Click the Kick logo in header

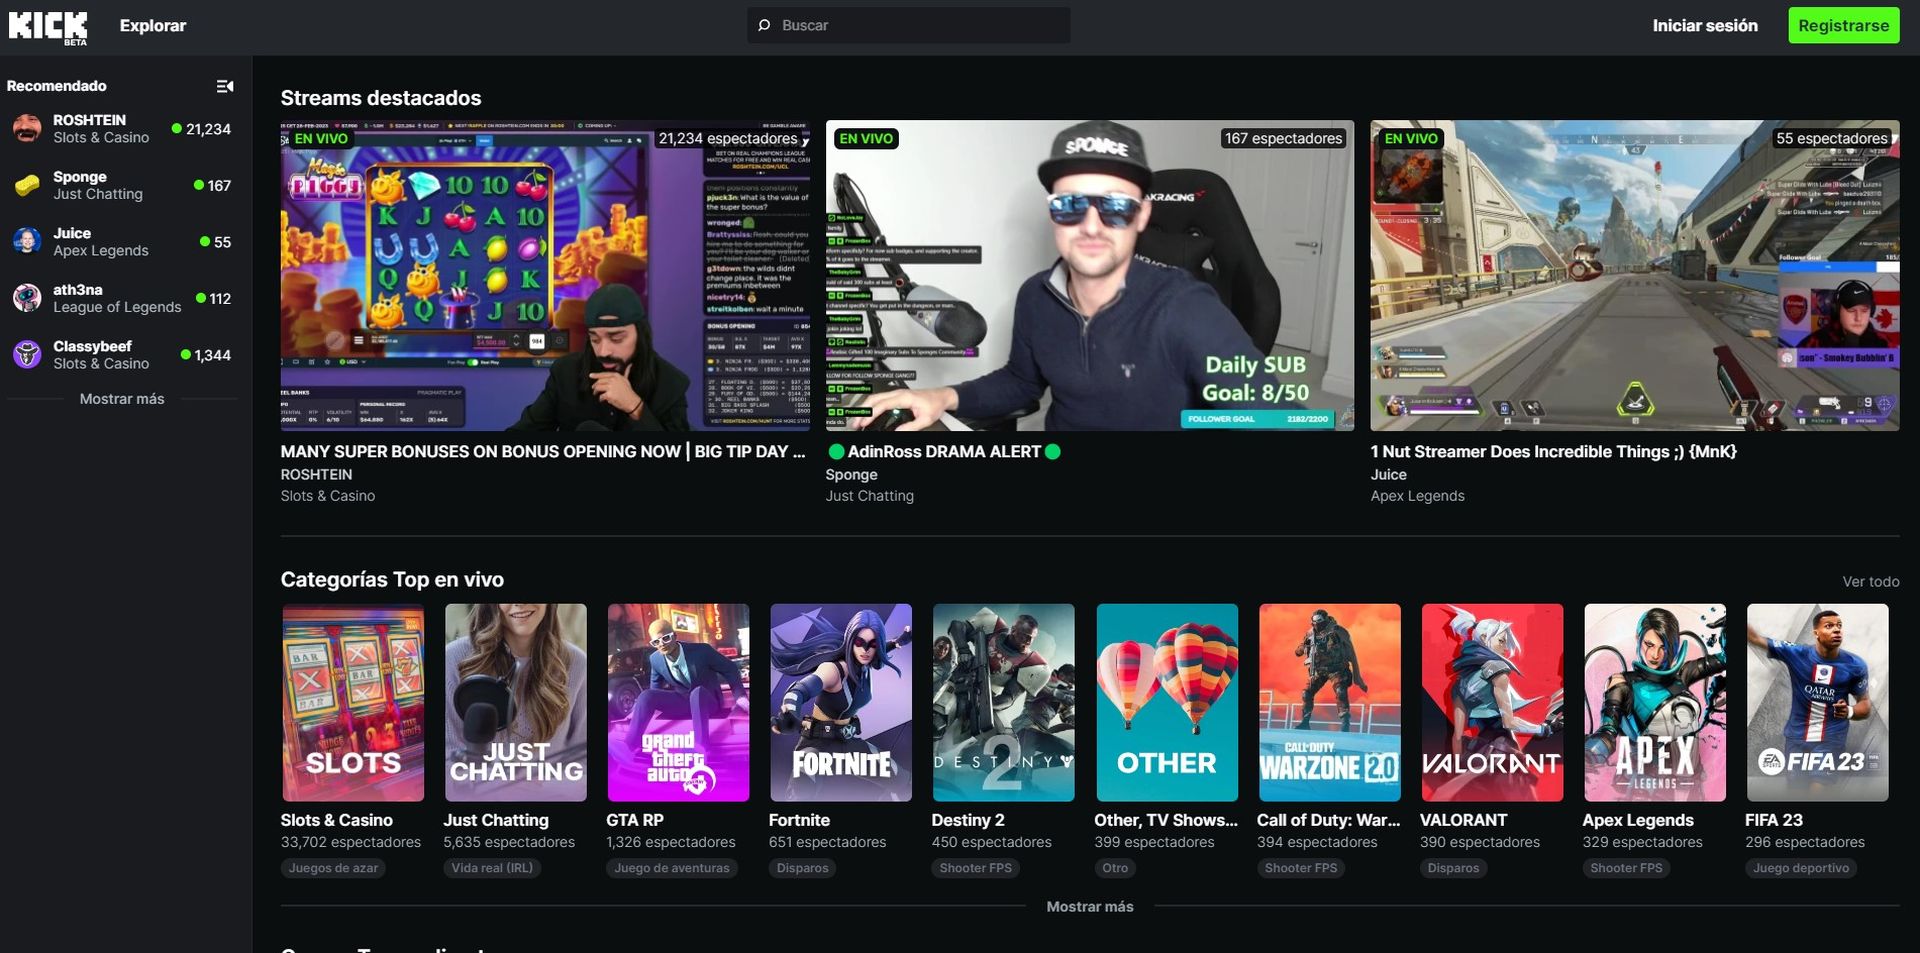(x=48, y=26)
